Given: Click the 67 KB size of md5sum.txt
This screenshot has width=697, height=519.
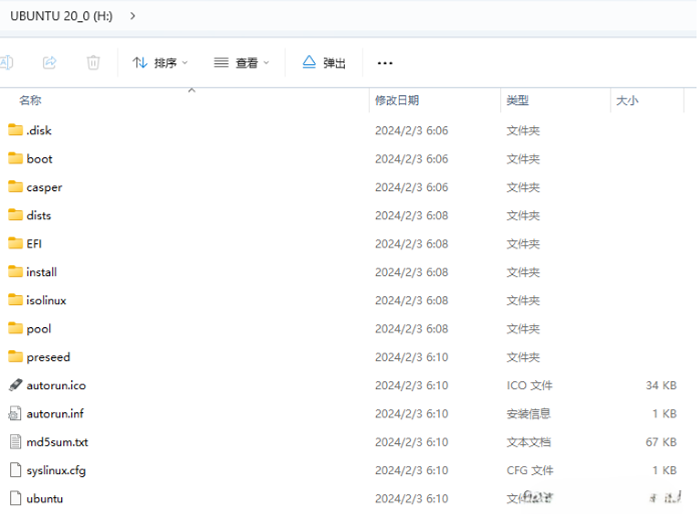Looking at the screenshot, I should coord(661,442).
